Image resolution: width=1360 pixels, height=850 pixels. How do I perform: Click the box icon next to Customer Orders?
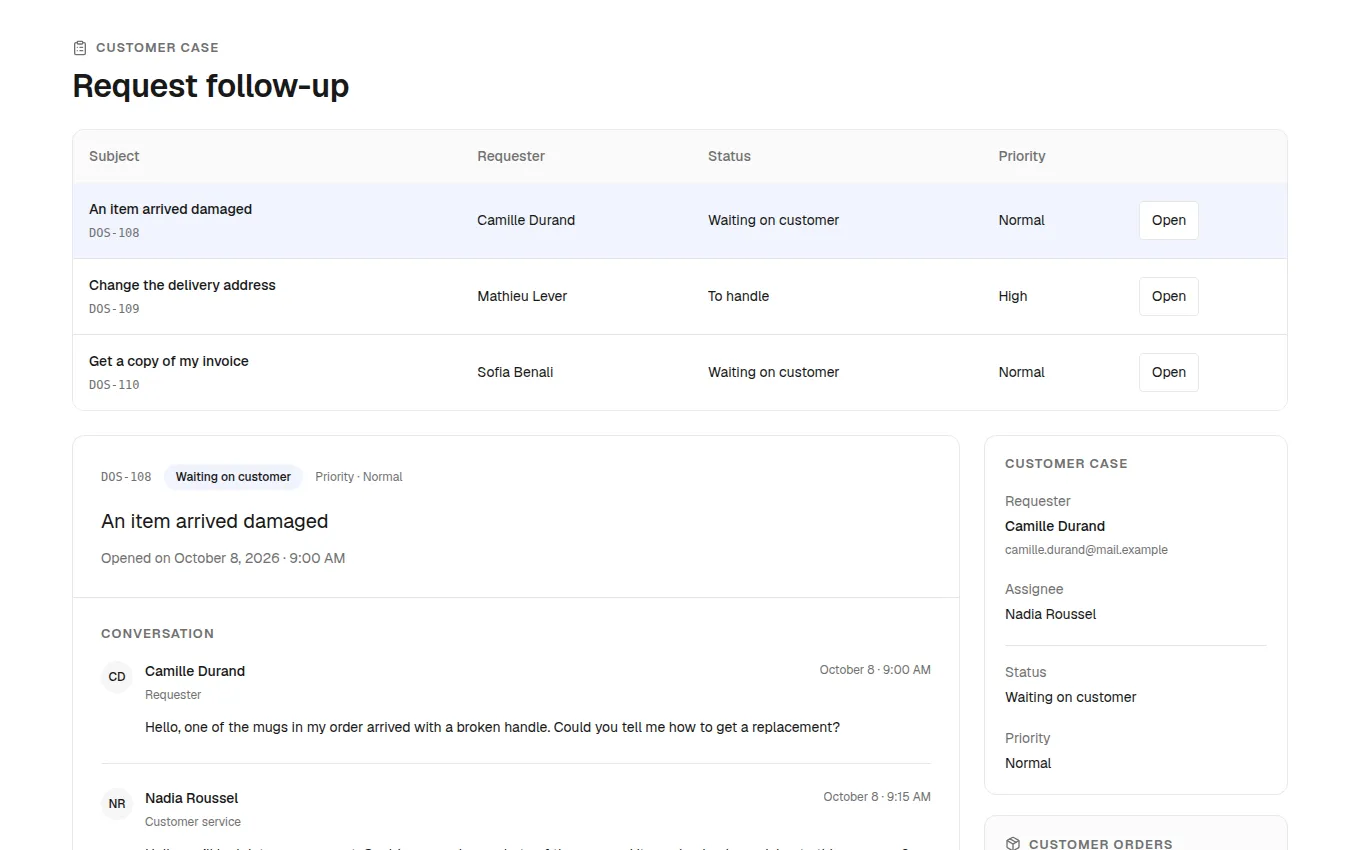pyautogui.click(x=1013, y=844)
